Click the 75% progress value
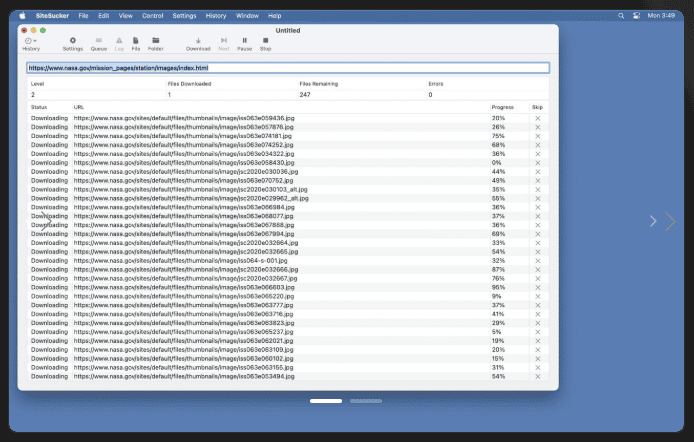694x442 pixels. pyautogui.click(x=498, y=136)
